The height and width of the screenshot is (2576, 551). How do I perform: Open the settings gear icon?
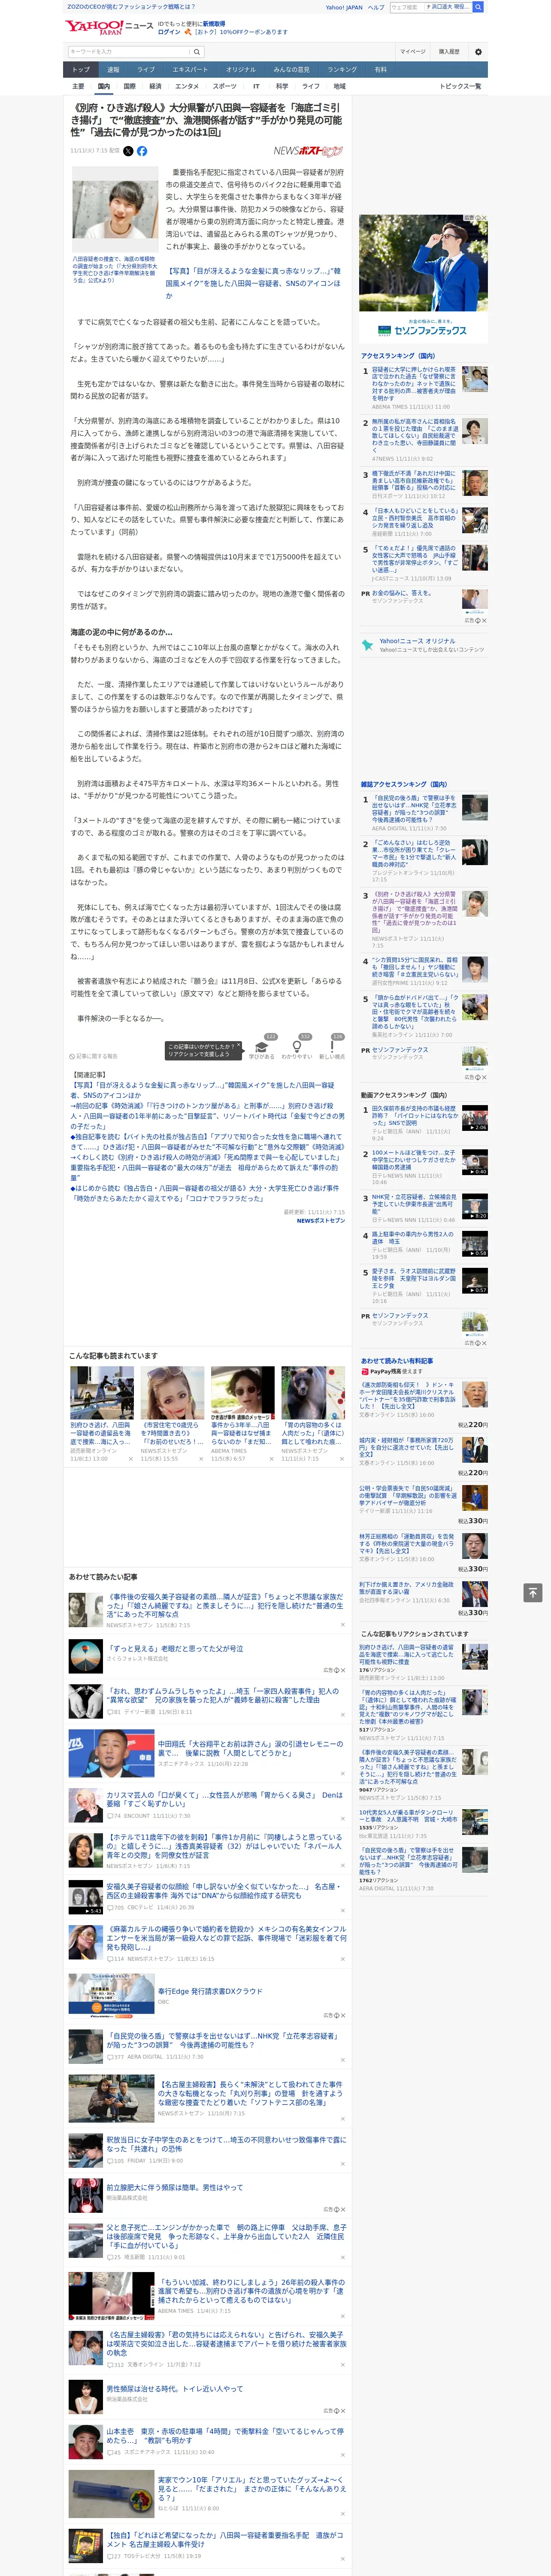[478, 51]
